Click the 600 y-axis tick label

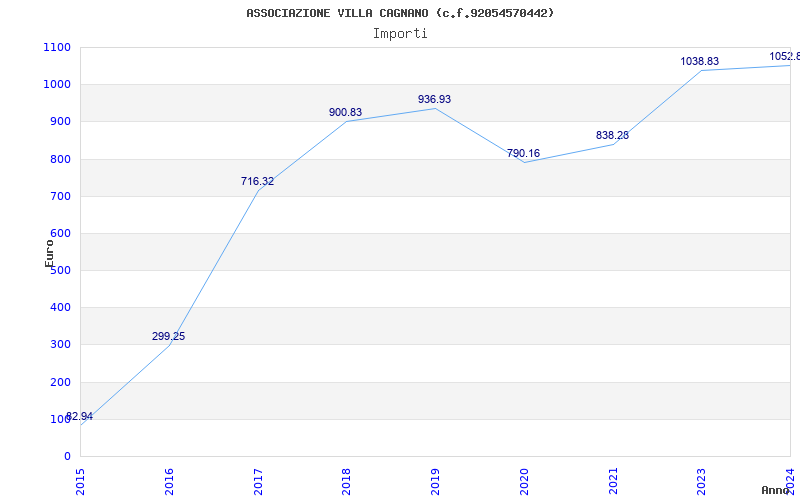[60, 234]
